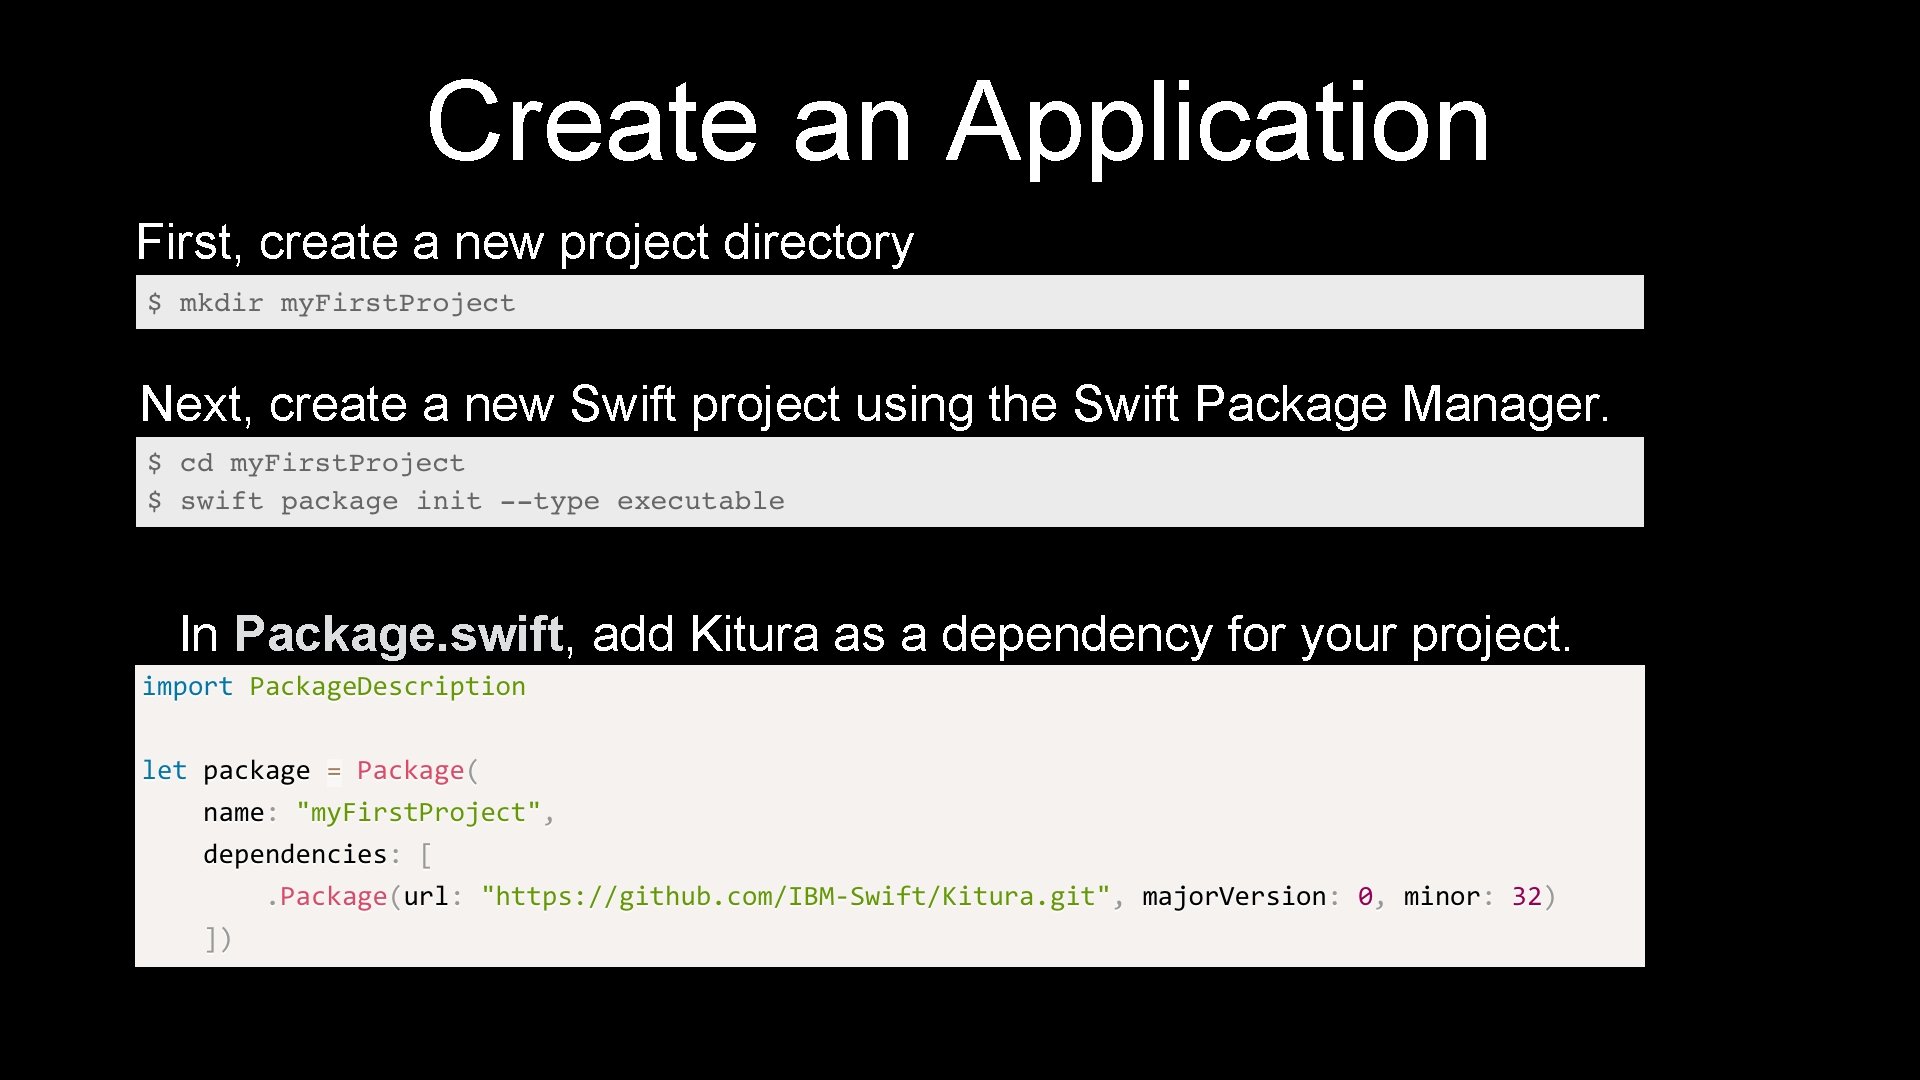Click the closing '])' bracket line
Image resolution: width=1920 pixels, height=1080 pixels.
click(218, 939)
